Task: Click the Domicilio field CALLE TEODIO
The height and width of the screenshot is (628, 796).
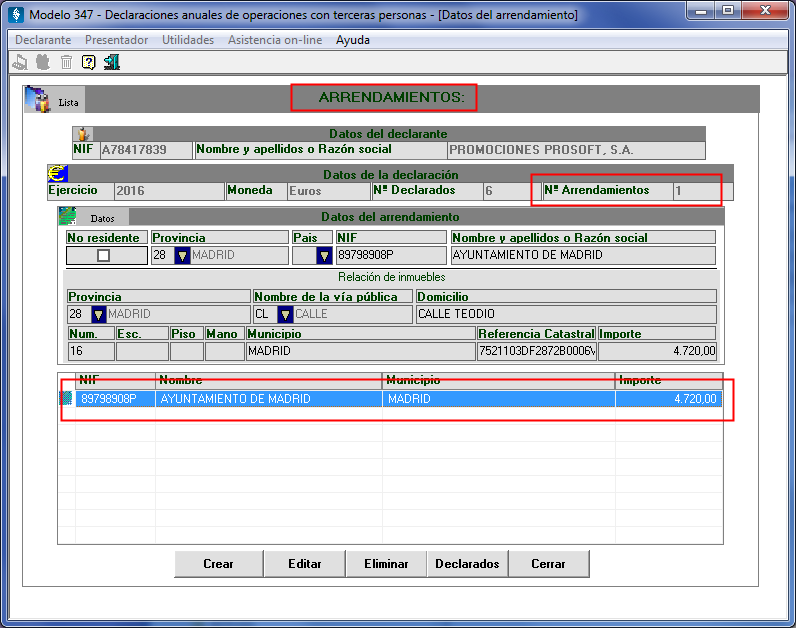Action: pos(566,314)
